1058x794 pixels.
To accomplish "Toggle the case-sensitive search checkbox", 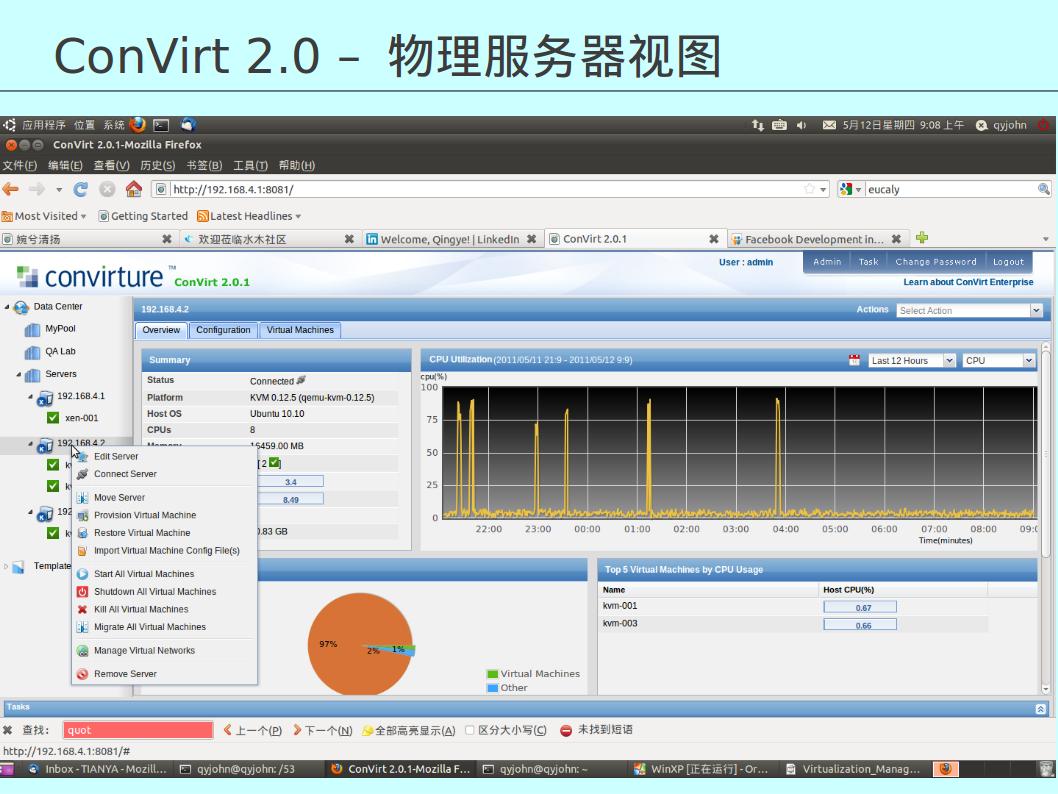I will pos(471,730).
